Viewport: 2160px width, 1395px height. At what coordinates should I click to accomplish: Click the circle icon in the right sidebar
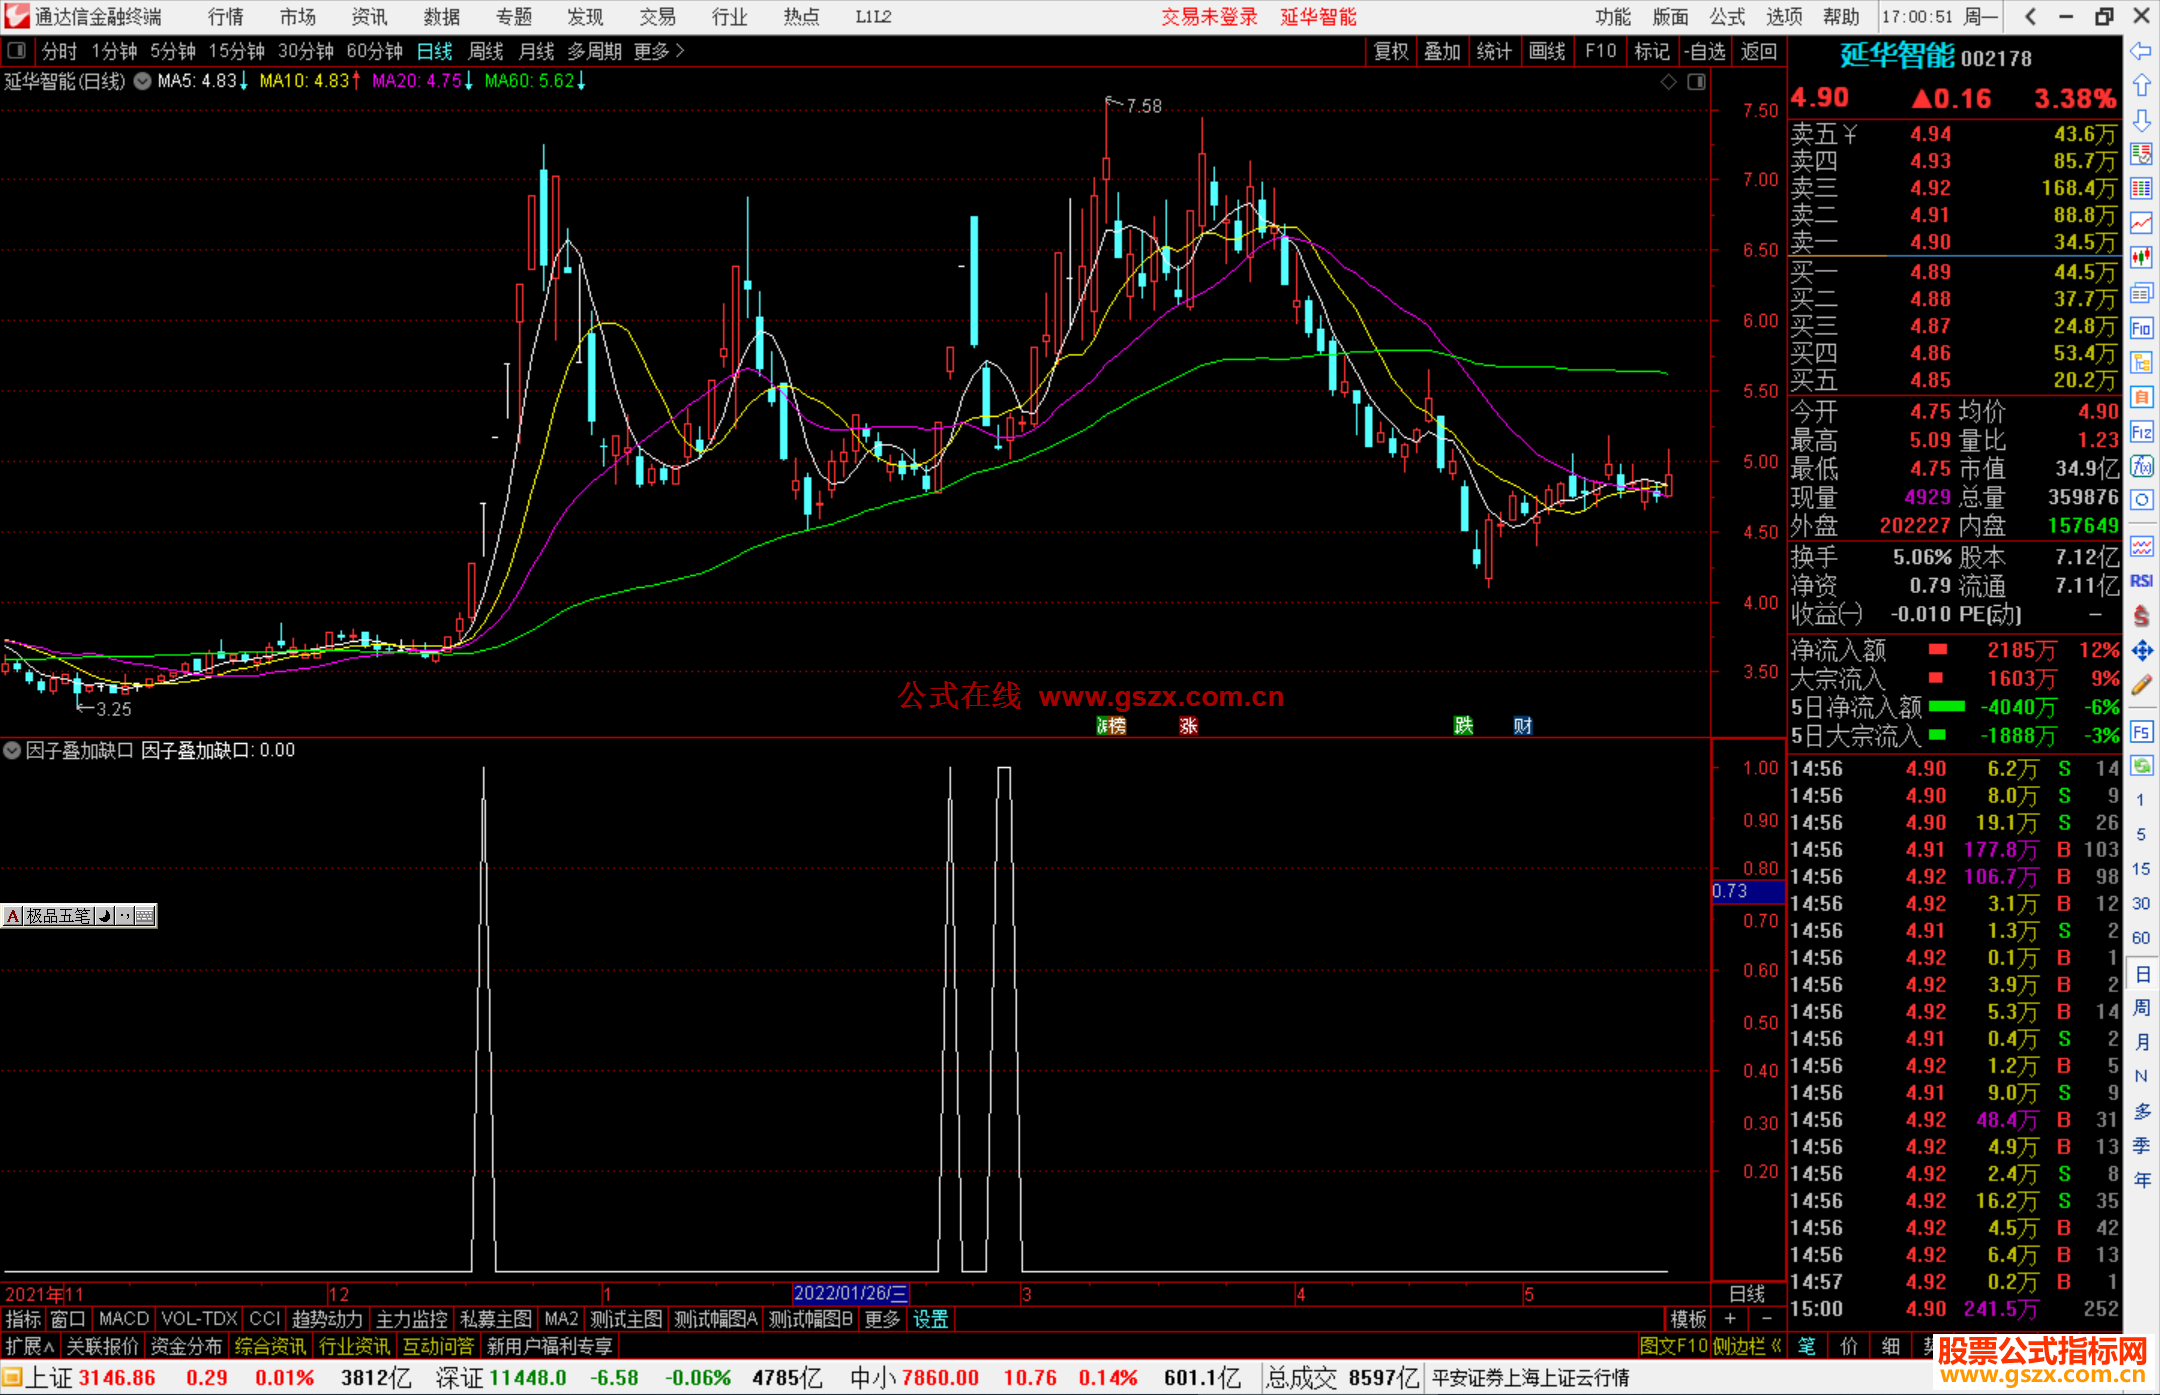coord(2141,500)
